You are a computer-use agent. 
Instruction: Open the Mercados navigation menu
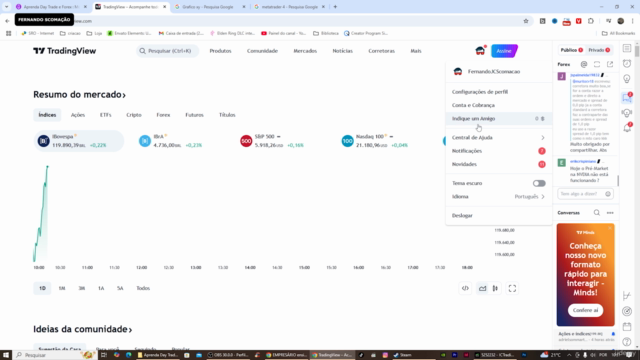[305, 51]
